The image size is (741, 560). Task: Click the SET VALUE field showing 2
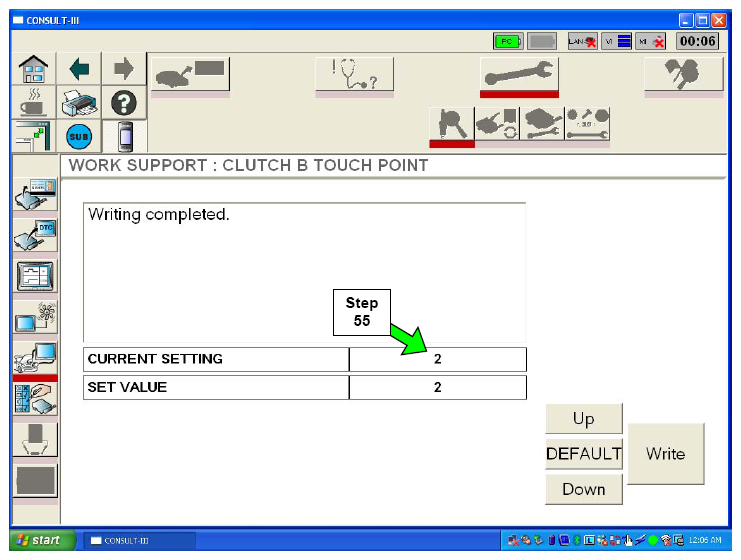437,387
